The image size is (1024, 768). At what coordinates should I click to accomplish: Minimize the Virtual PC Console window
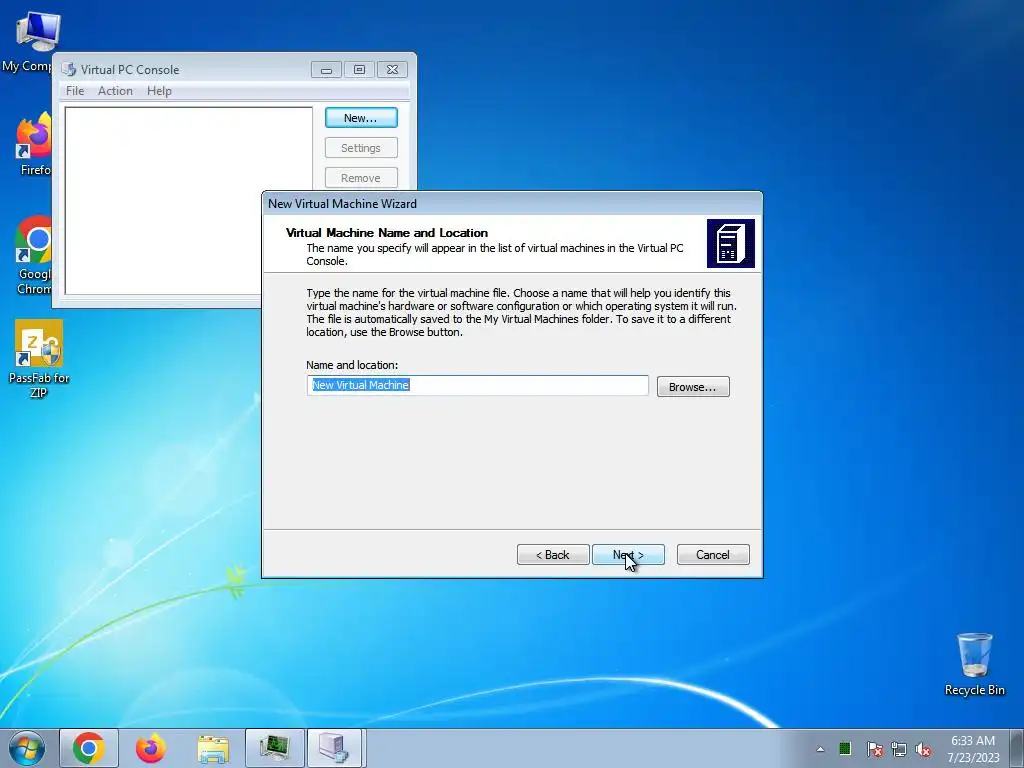tap(327, 69)
